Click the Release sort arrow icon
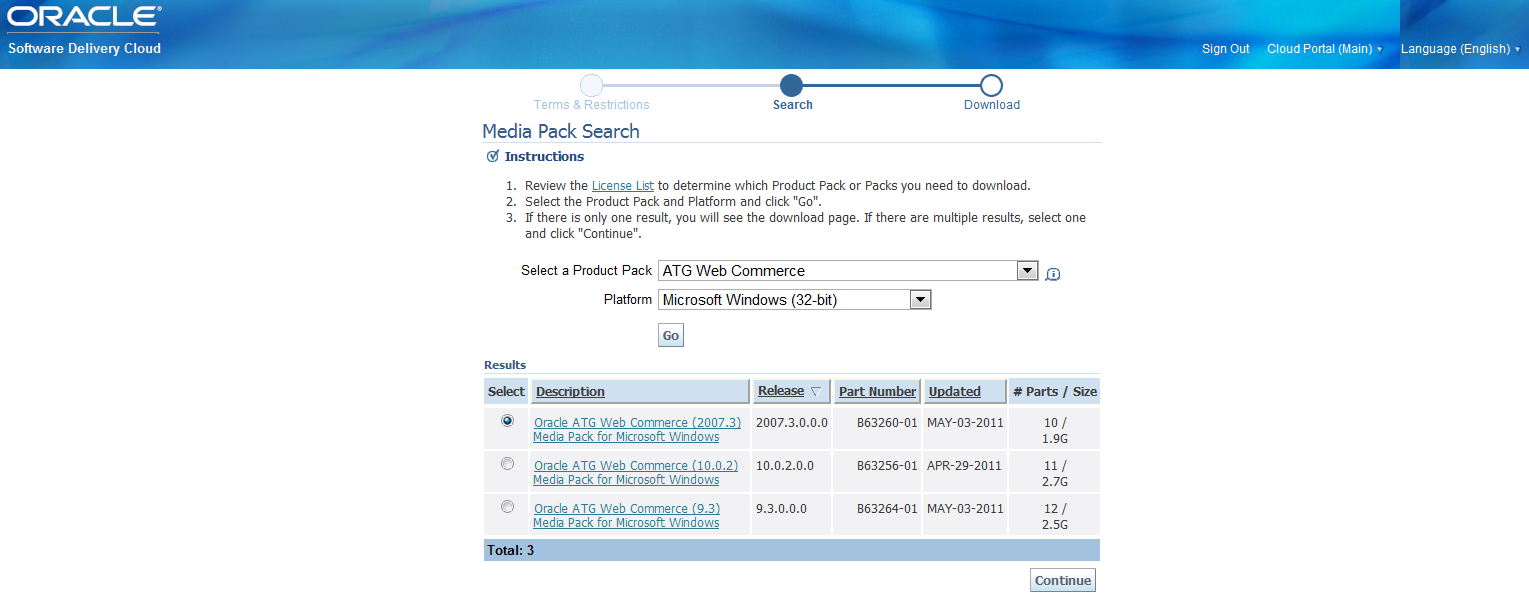Viewport: 1529px width, 611px height. tap(815, 391)
